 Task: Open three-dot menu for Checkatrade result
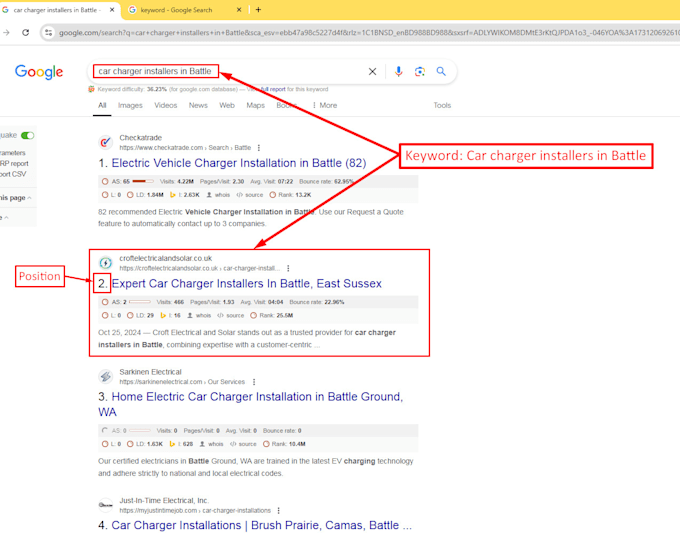(x=259, y=148)
